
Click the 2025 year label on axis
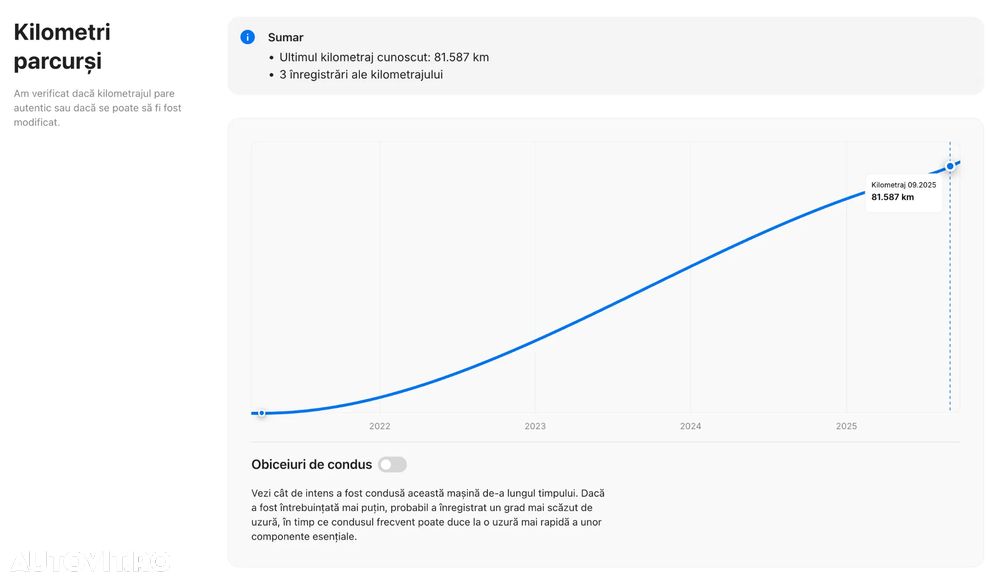[846, 426]
